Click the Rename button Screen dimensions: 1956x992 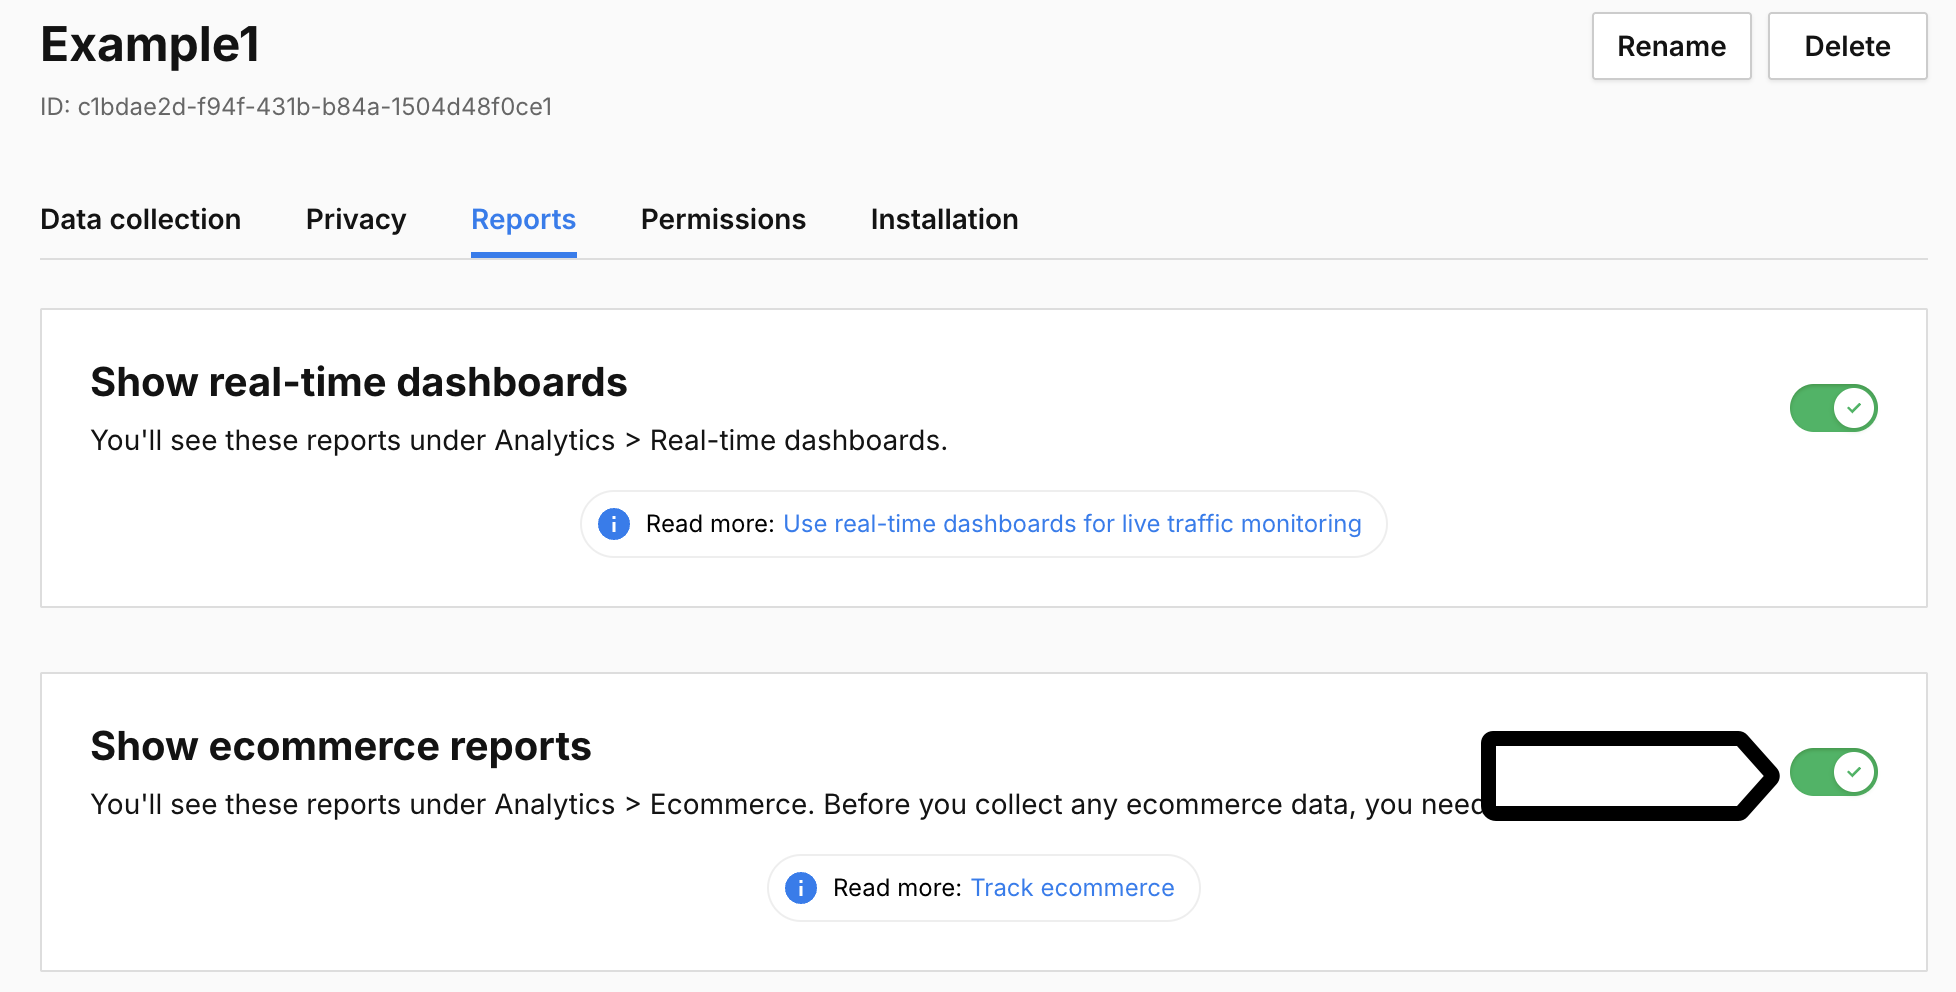(x=1671, y=45)
